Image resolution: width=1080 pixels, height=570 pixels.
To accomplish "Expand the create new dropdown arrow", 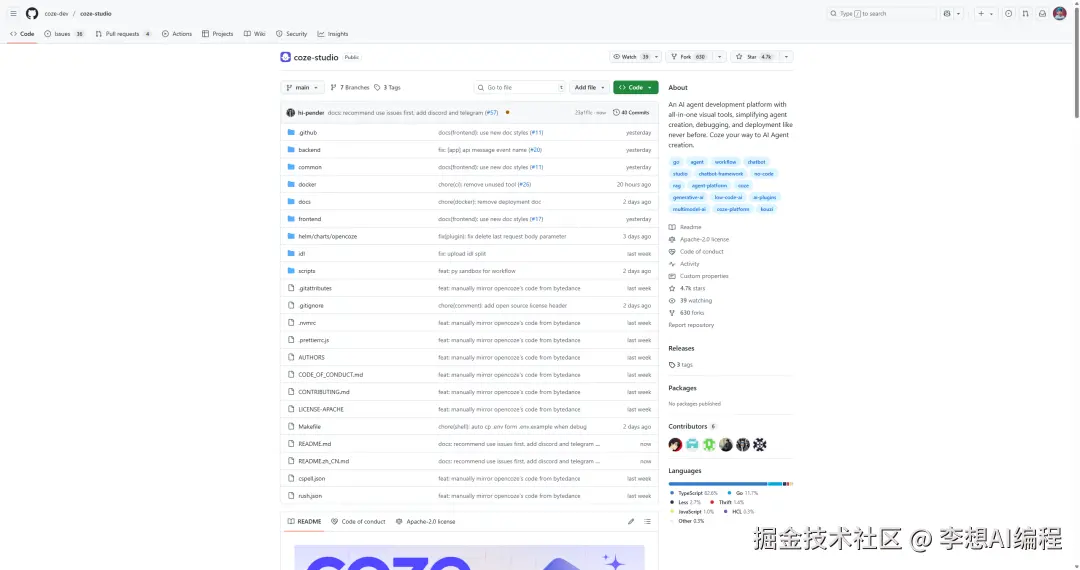I will click(991, 13).
